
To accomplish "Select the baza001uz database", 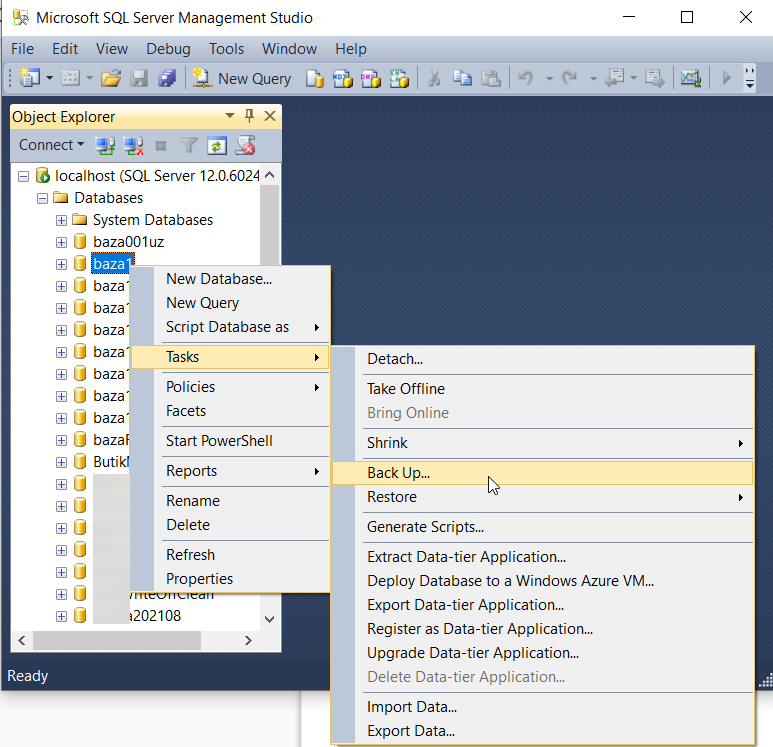I will 128,242.
